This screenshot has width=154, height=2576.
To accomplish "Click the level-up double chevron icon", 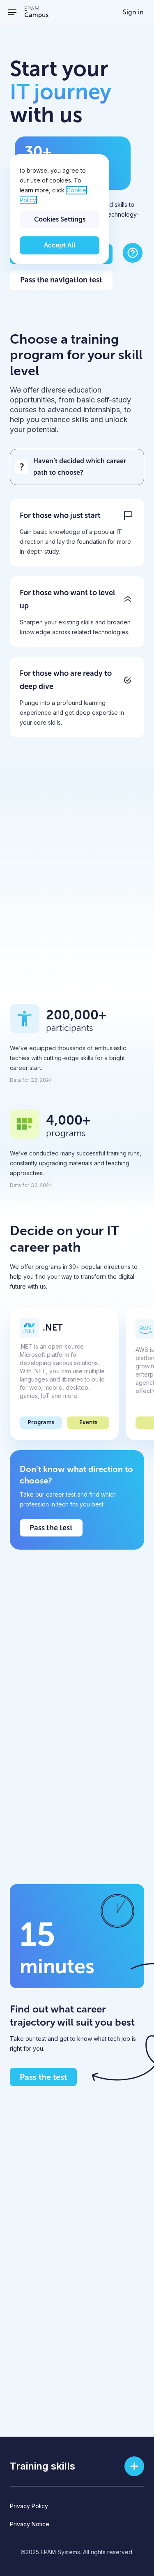I will click(128, 599).
